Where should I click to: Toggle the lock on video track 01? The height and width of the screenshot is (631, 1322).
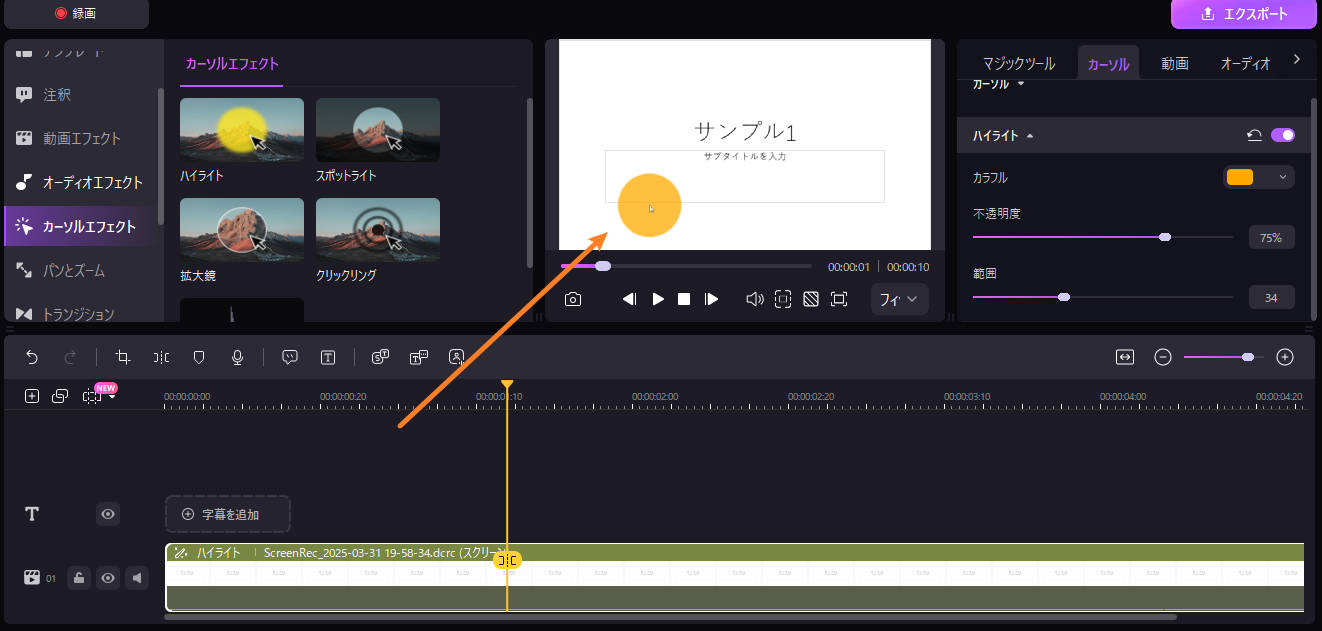click(79, 577)
